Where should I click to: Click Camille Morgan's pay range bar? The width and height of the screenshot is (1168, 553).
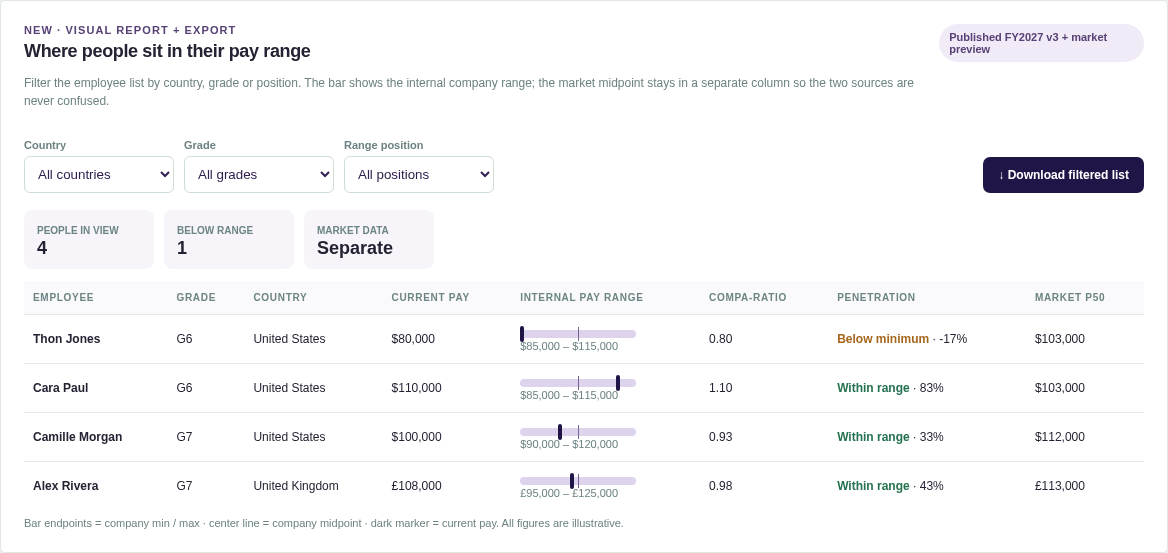tap(578, 432)
